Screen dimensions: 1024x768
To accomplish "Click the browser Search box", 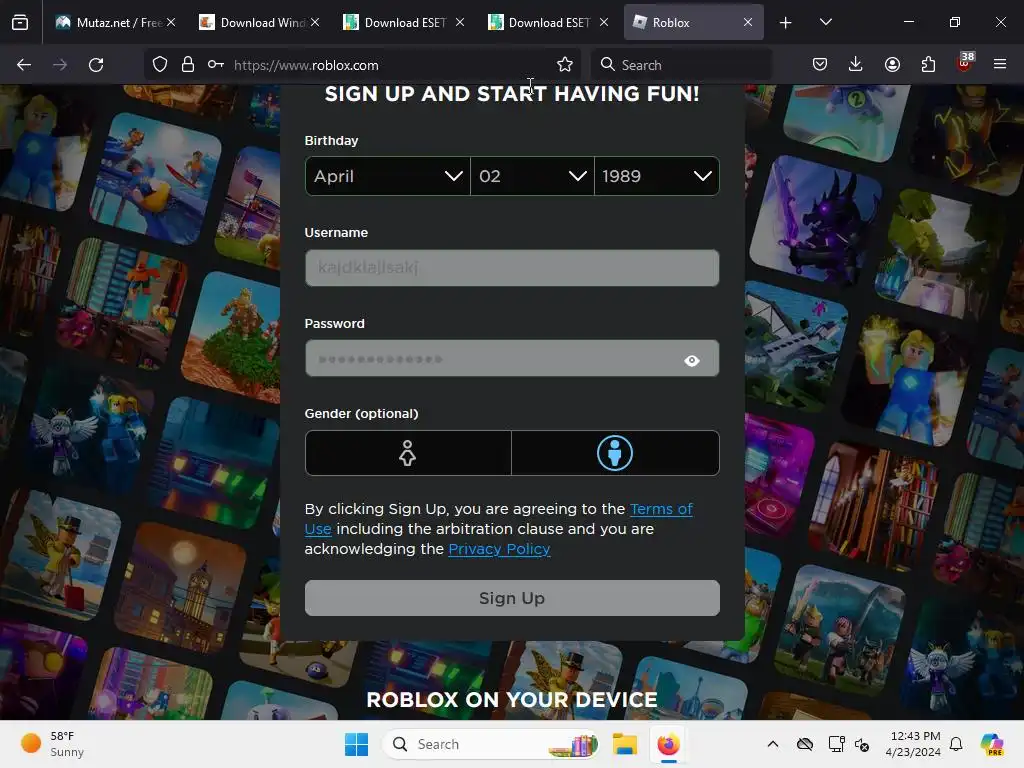I will pos(681,65).
